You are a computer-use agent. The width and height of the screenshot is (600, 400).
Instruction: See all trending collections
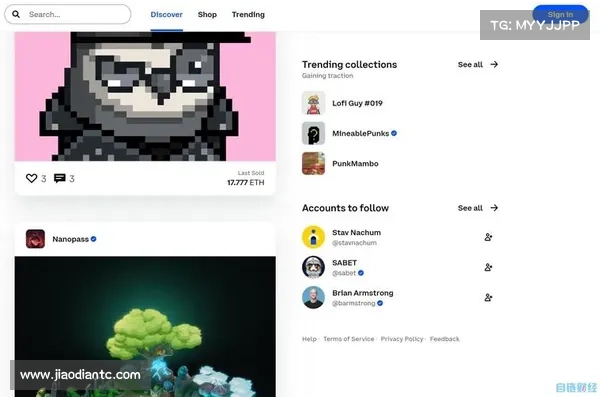(470, 64)
